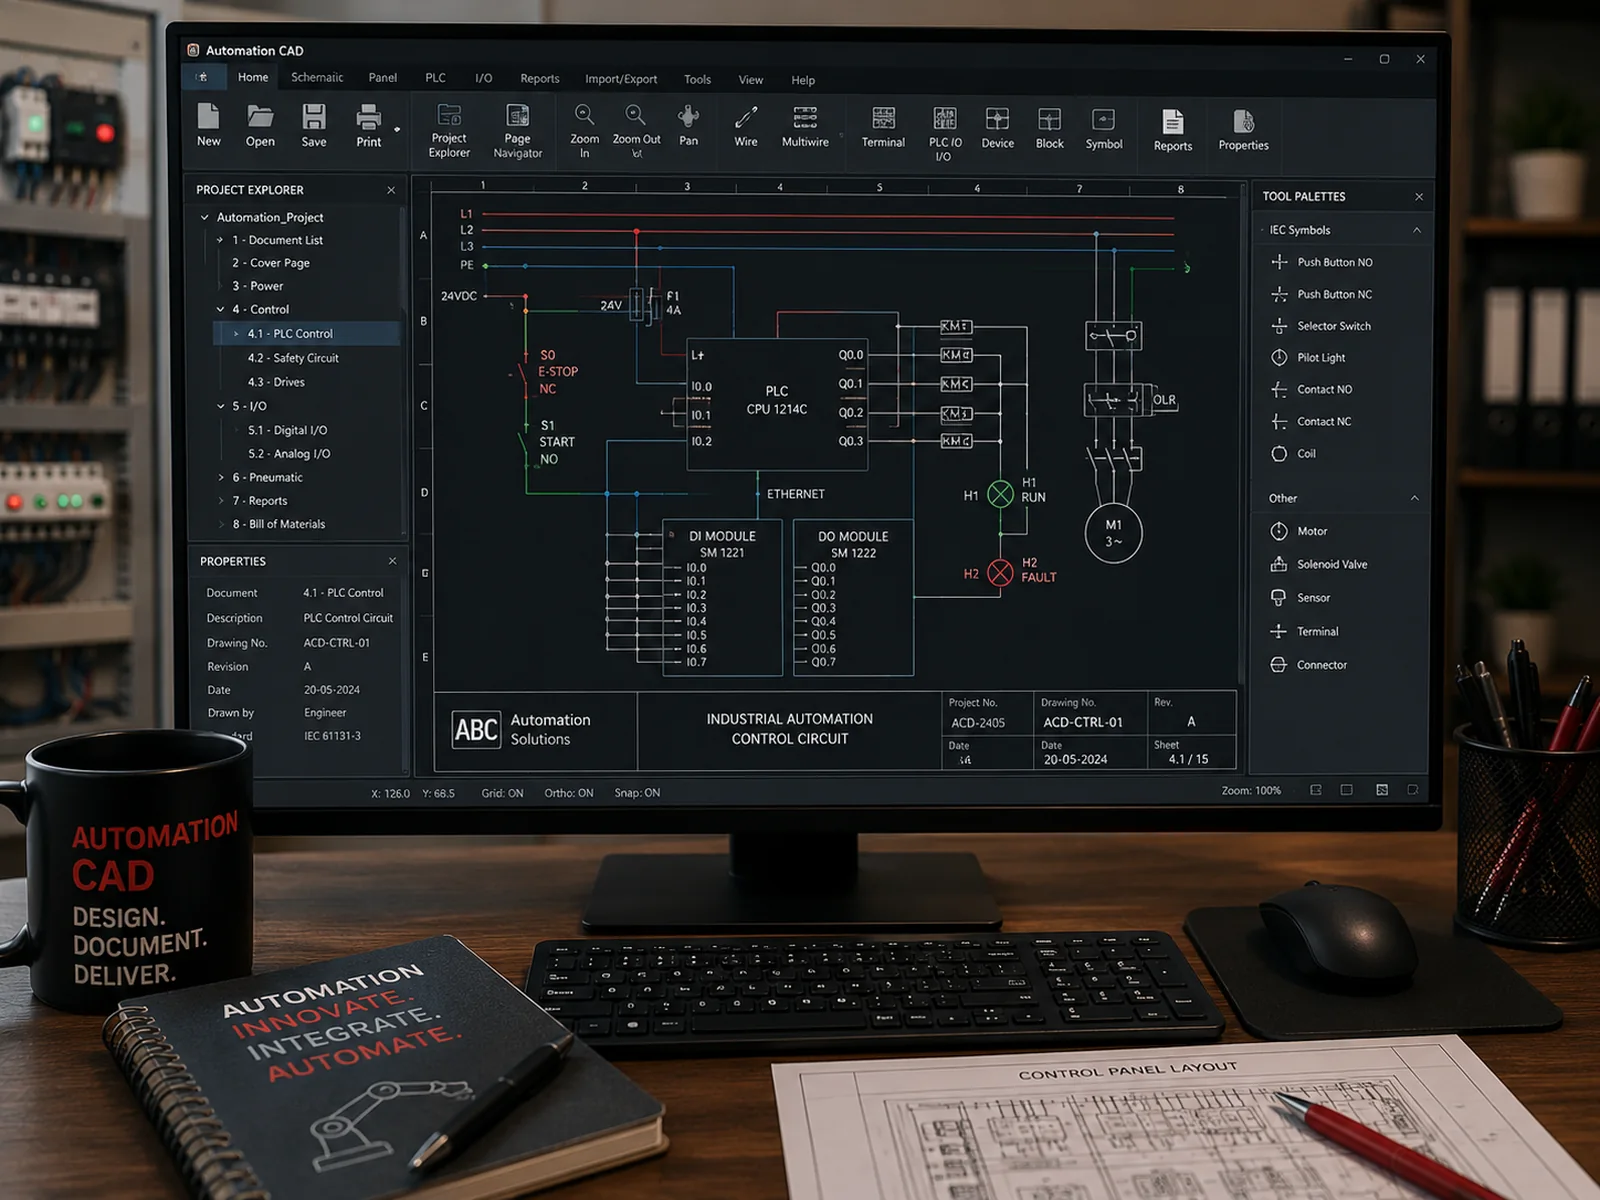Collapse the Automation_Project tree root
This screenshot has height=1200, width=1600.
(205, 217)
